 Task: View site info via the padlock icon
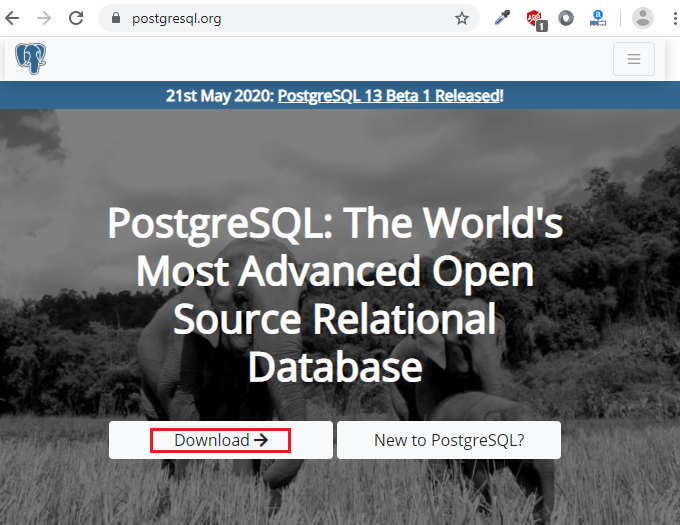coord(115,18)
